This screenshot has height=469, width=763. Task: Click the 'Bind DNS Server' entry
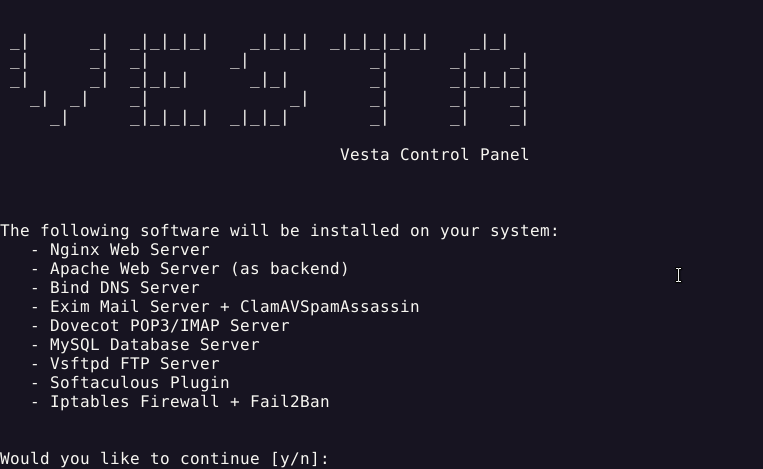(125, 288)
